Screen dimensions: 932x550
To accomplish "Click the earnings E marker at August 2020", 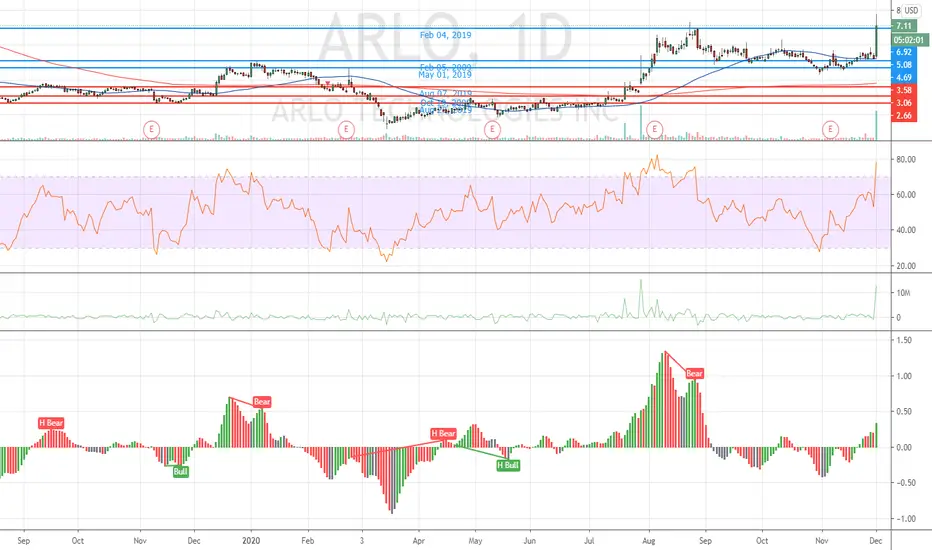I will (654, 129).
